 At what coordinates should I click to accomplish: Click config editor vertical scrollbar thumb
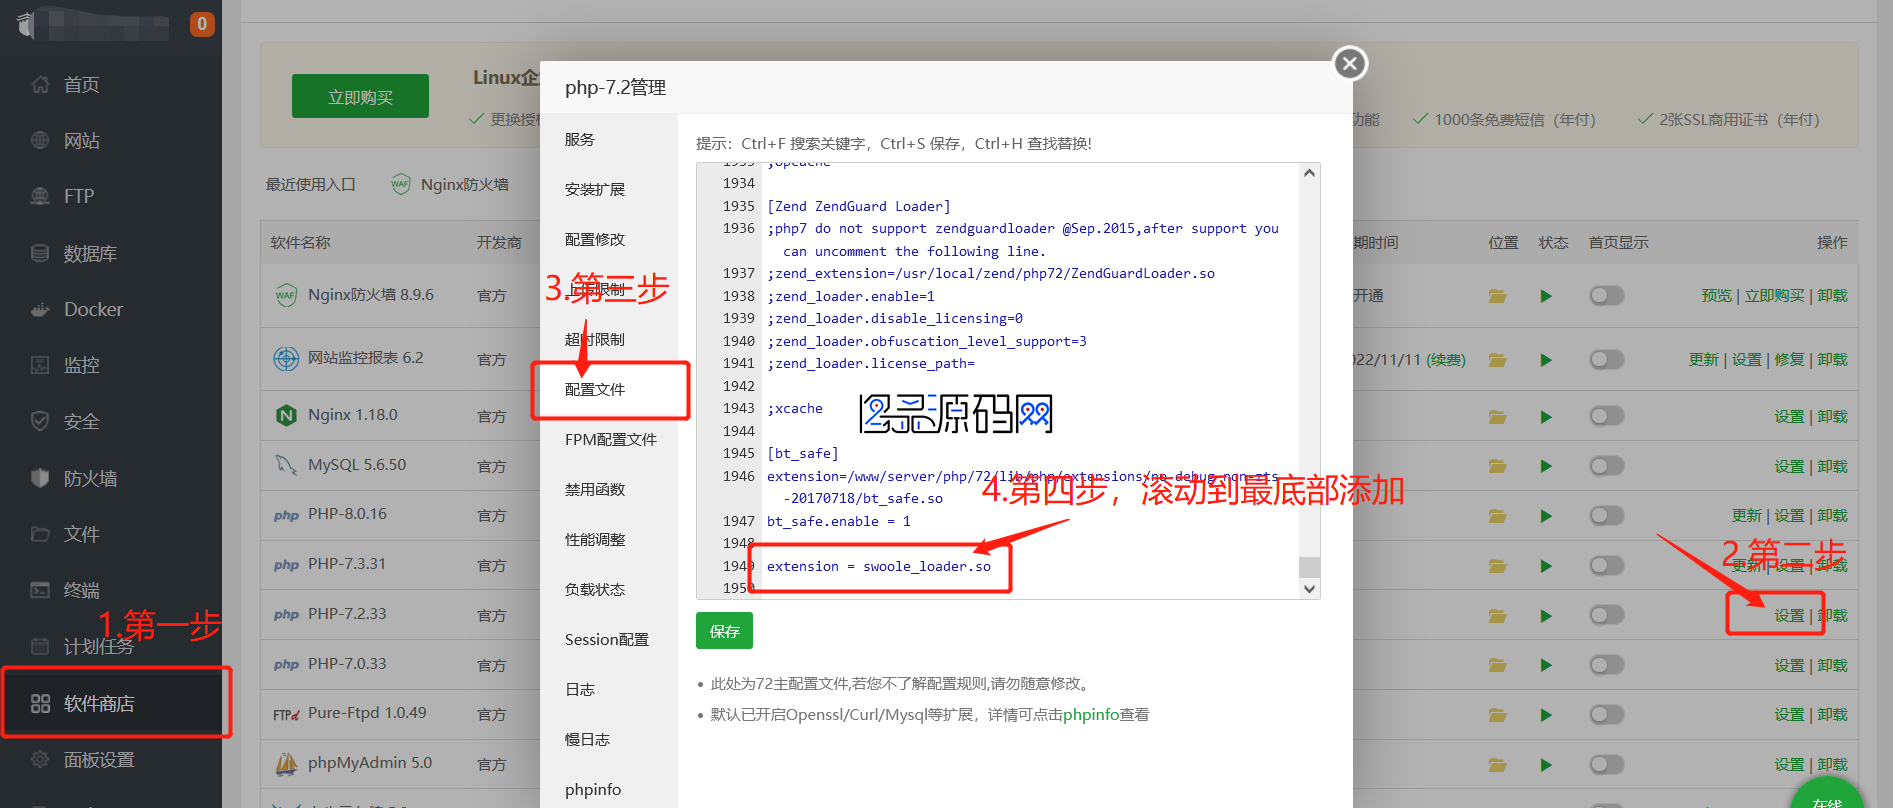click(x=1309, y=567)
